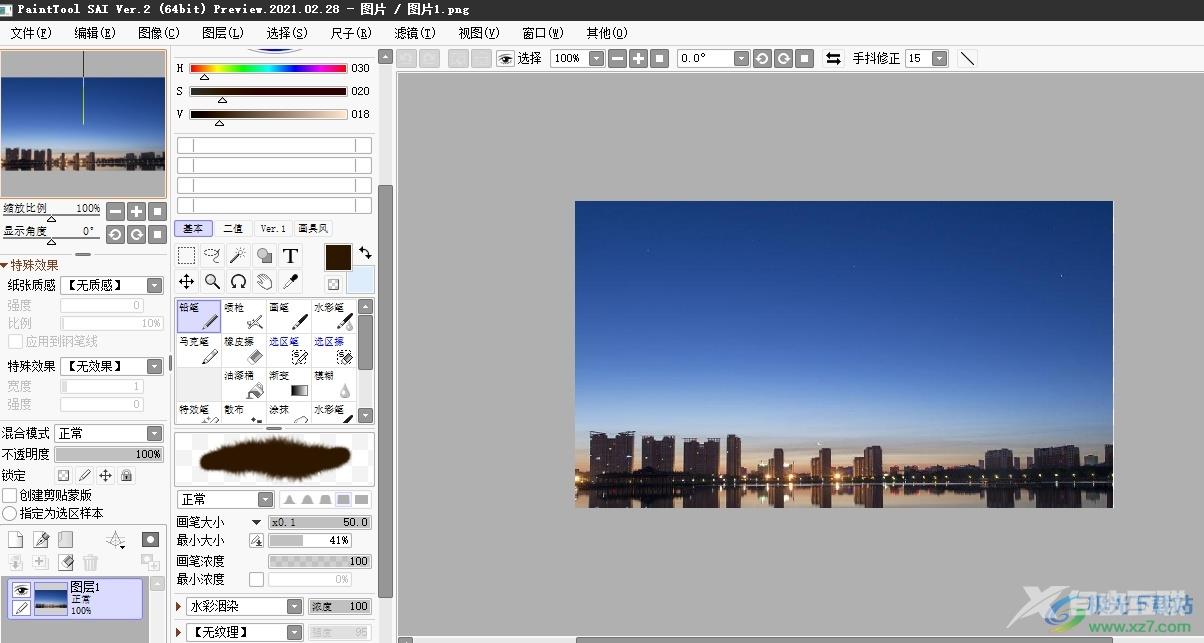Click the straight line drawing icon
Image resolution: width=1204 pixels, height=643 pixels.
coord(967,59)
